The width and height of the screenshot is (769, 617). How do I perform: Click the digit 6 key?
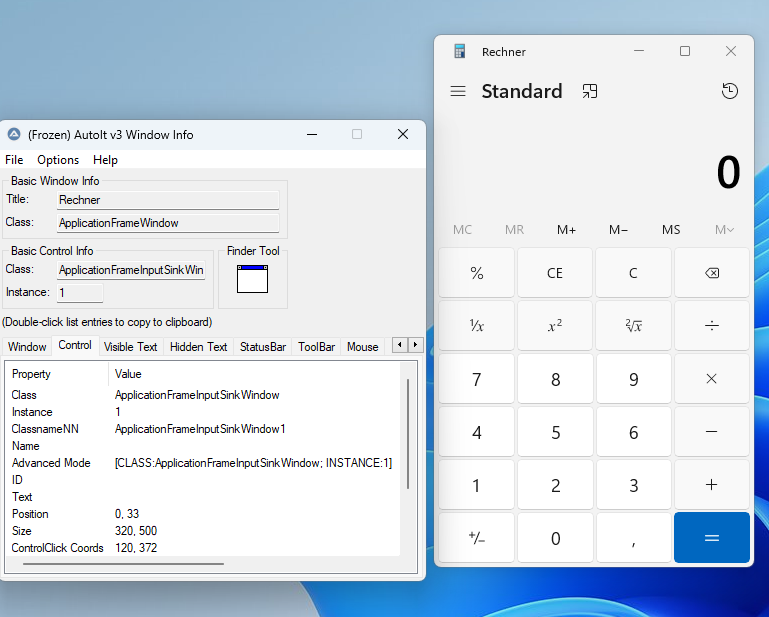634,432
